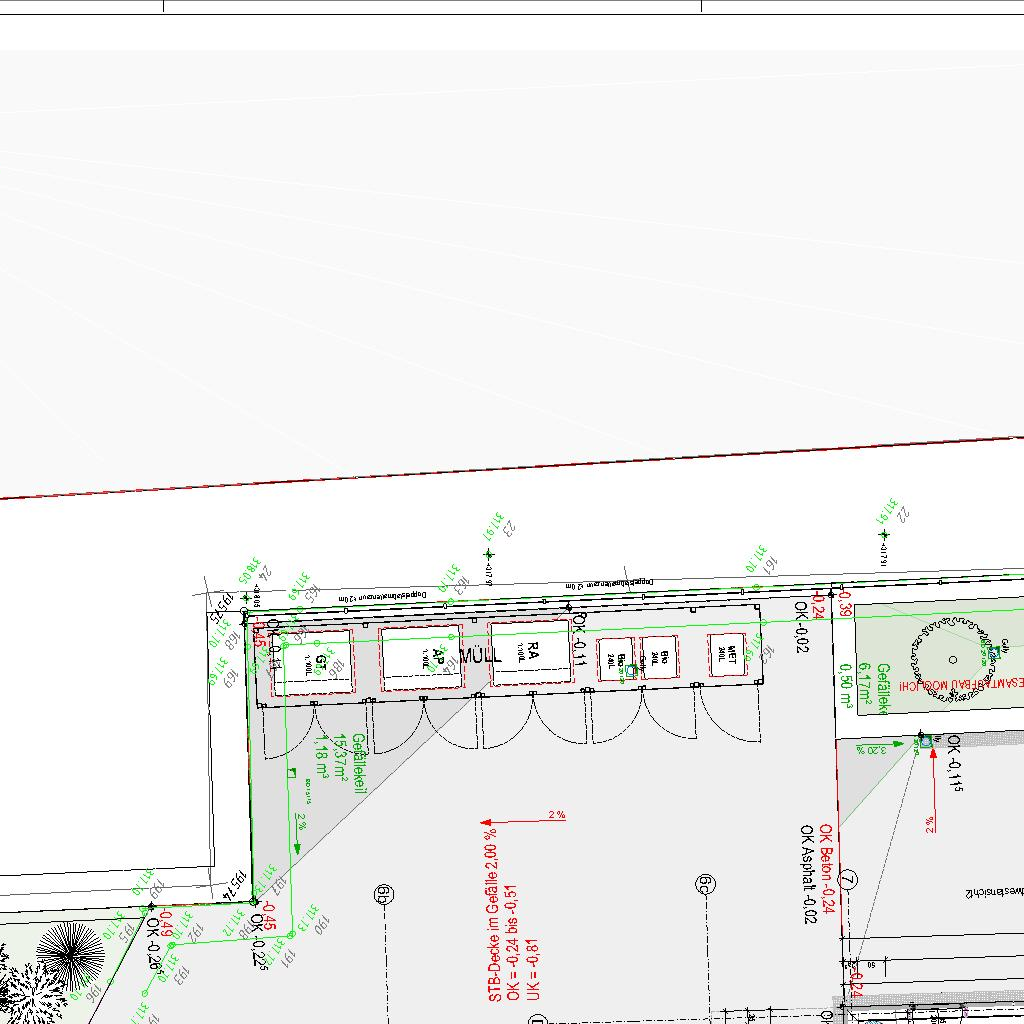Click the MÜLL room label
Viewport: 1024px width, 1024px height.
(x=480, y=656)
